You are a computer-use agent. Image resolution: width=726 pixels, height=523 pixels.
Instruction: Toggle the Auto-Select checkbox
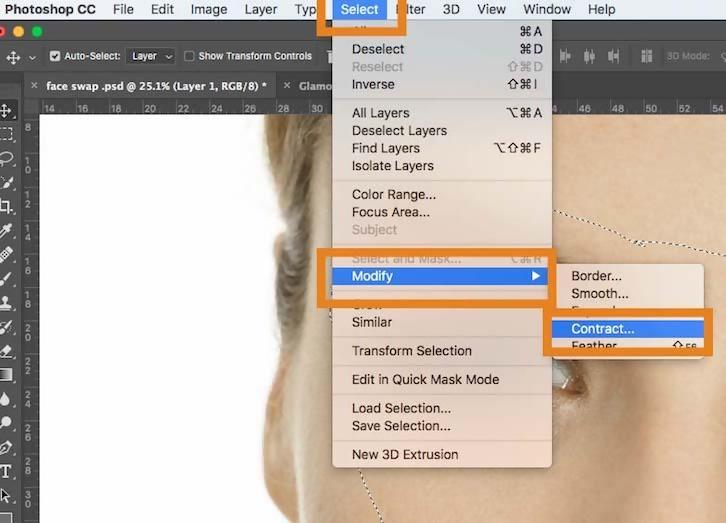tap(55, 56)
